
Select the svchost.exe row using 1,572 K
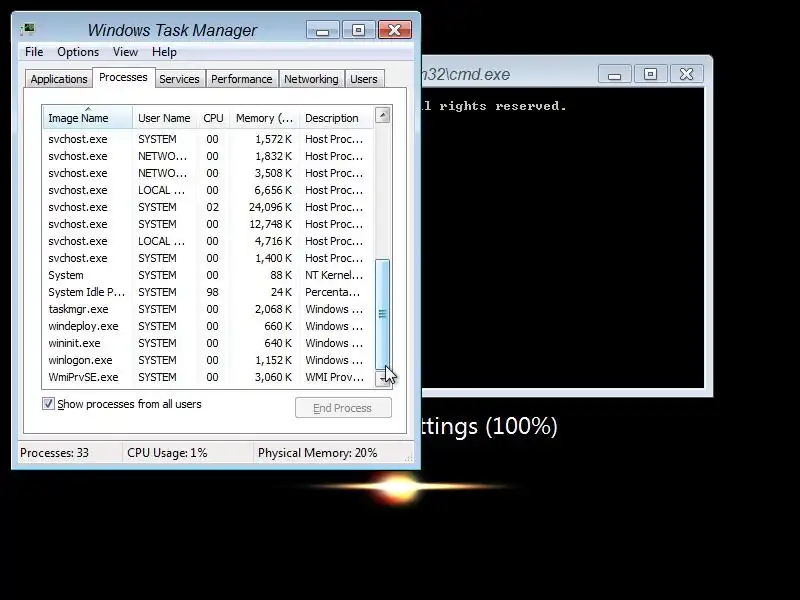pos(208,139)
